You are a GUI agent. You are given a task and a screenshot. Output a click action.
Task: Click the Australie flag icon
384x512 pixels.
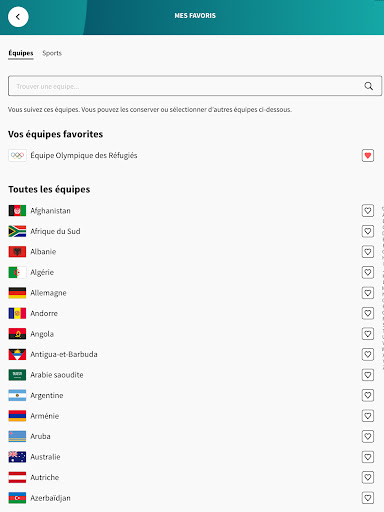(x=17, y=457)
